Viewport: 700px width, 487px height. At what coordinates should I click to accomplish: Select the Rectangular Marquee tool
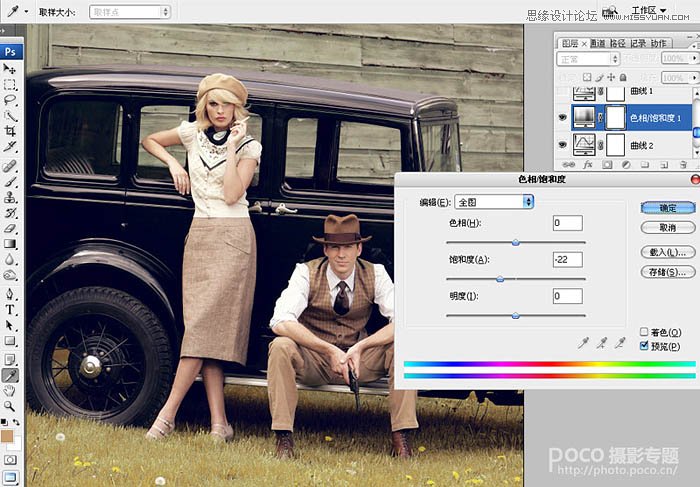tap(9, 84)
